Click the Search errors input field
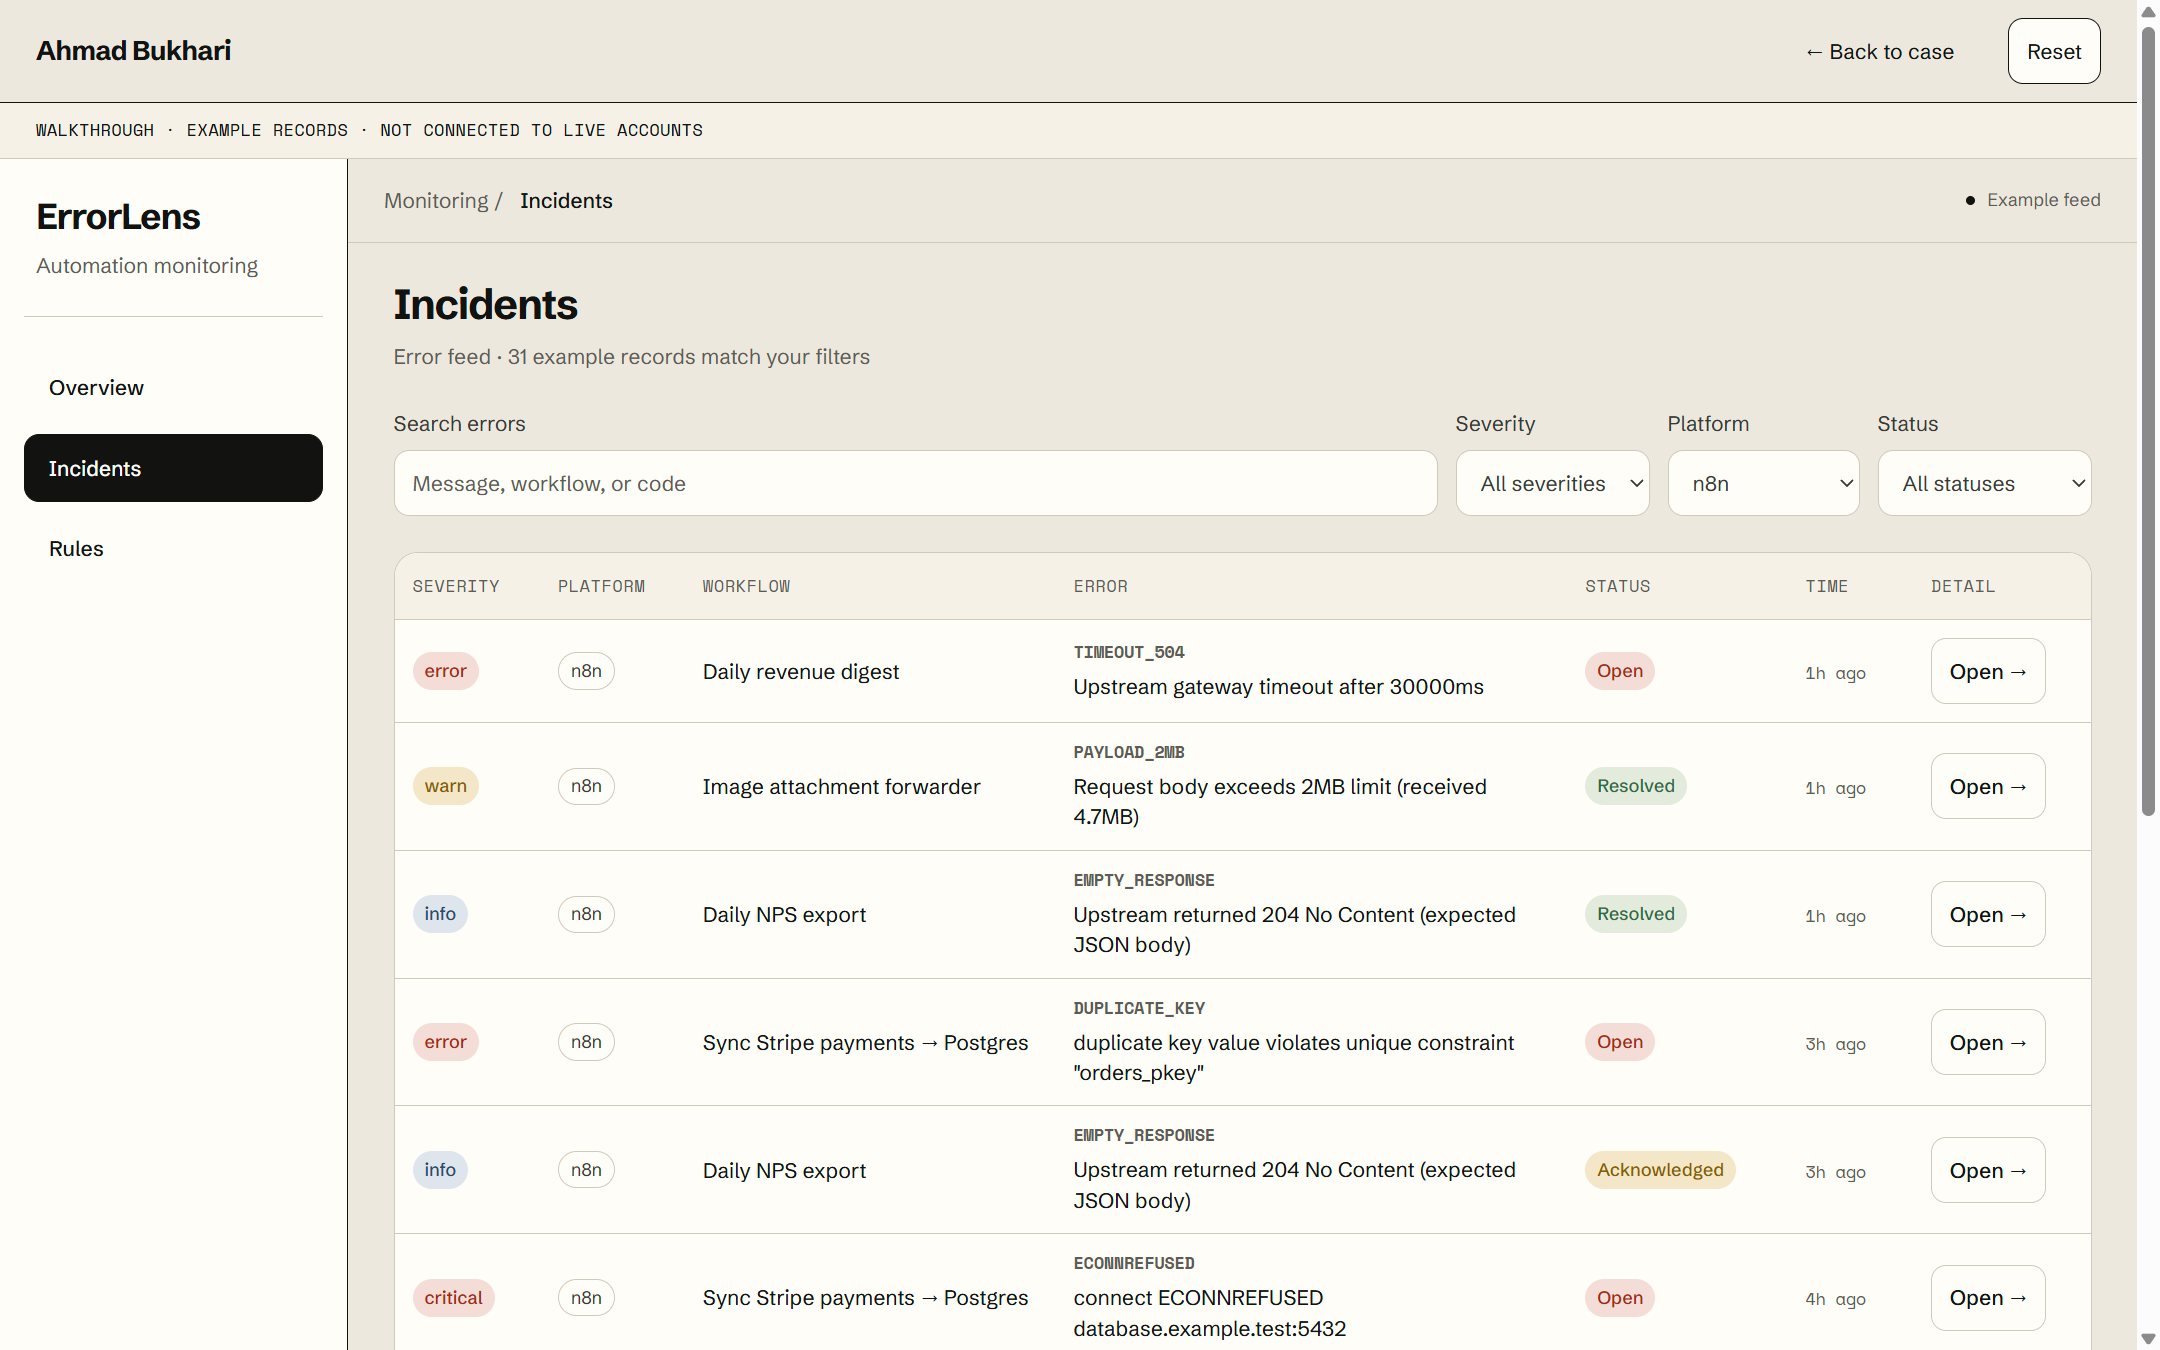2160x1350 pixels. click(x=915, y=483)
